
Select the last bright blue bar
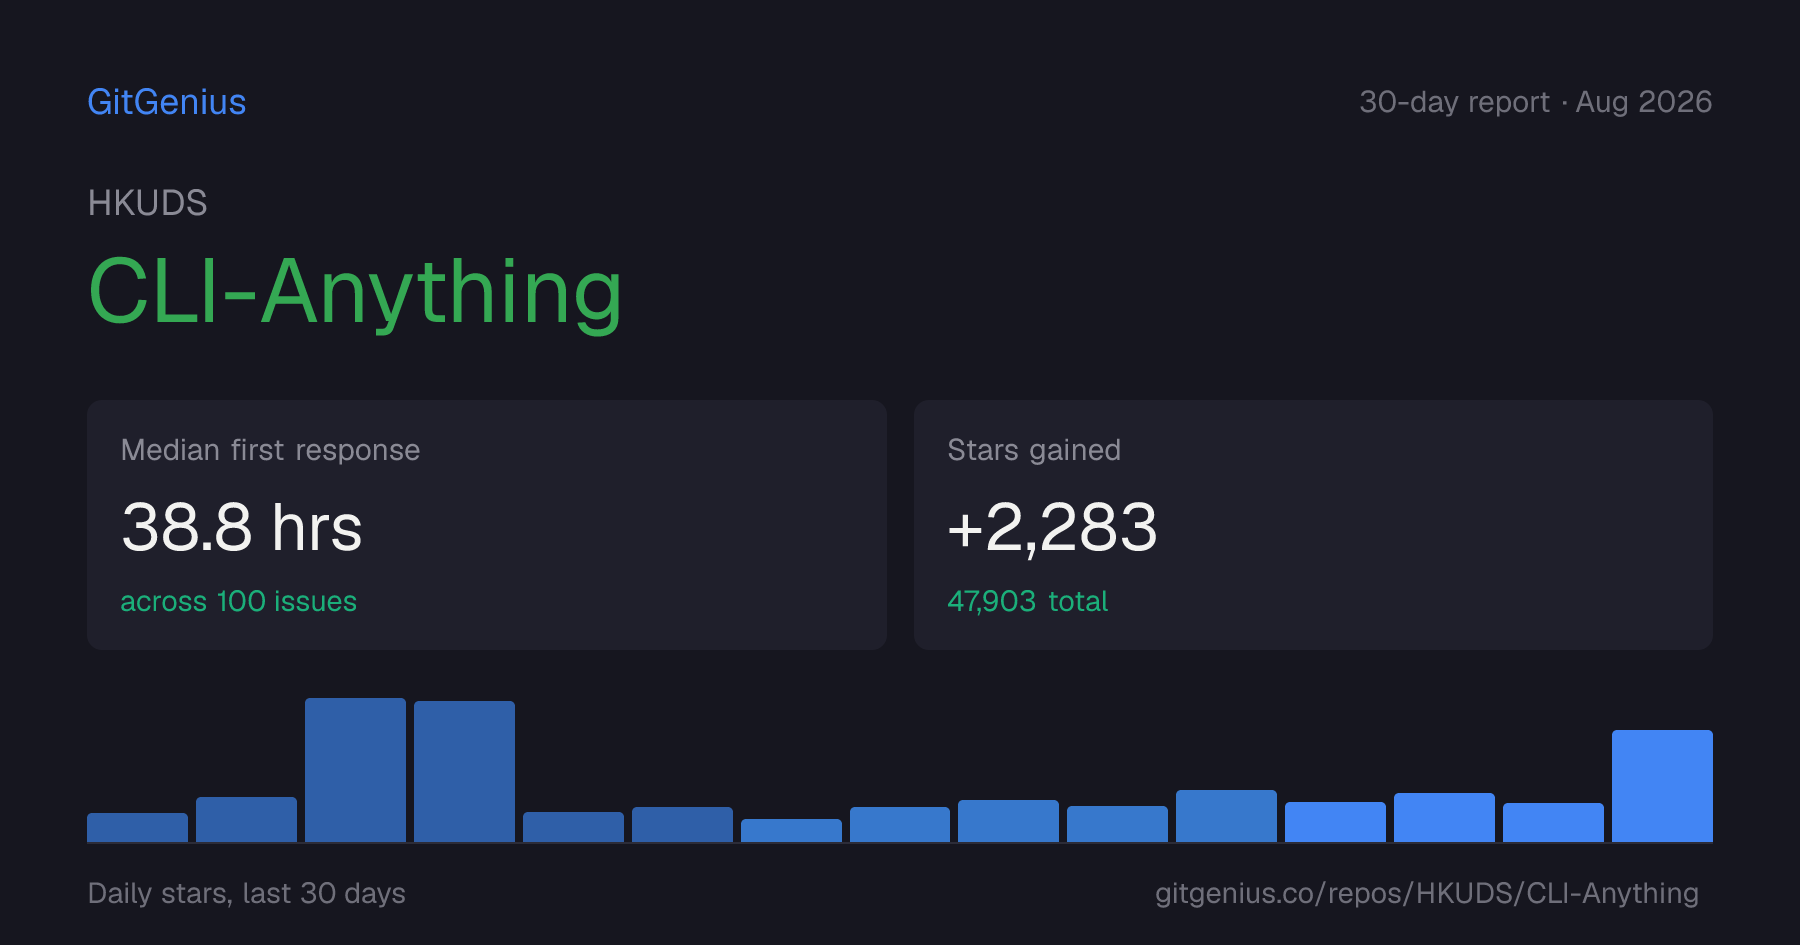tap(1662, 786)
